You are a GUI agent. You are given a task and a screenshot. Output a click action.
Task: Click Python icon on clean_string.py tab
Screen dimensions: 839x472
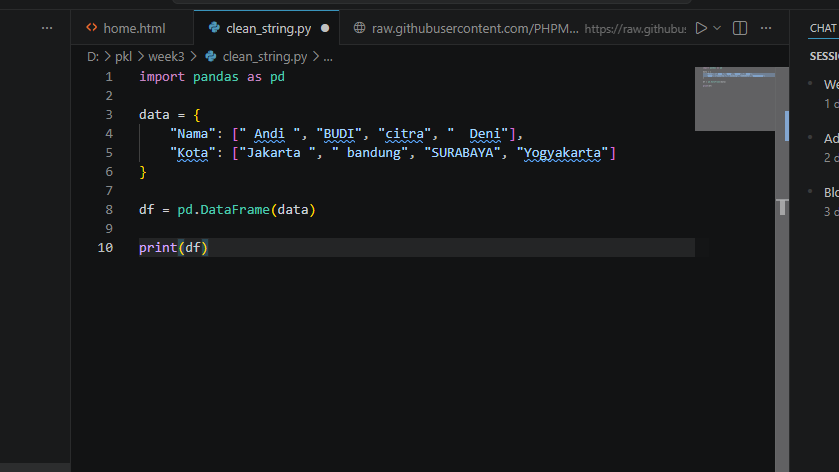[x=214, y=28]
